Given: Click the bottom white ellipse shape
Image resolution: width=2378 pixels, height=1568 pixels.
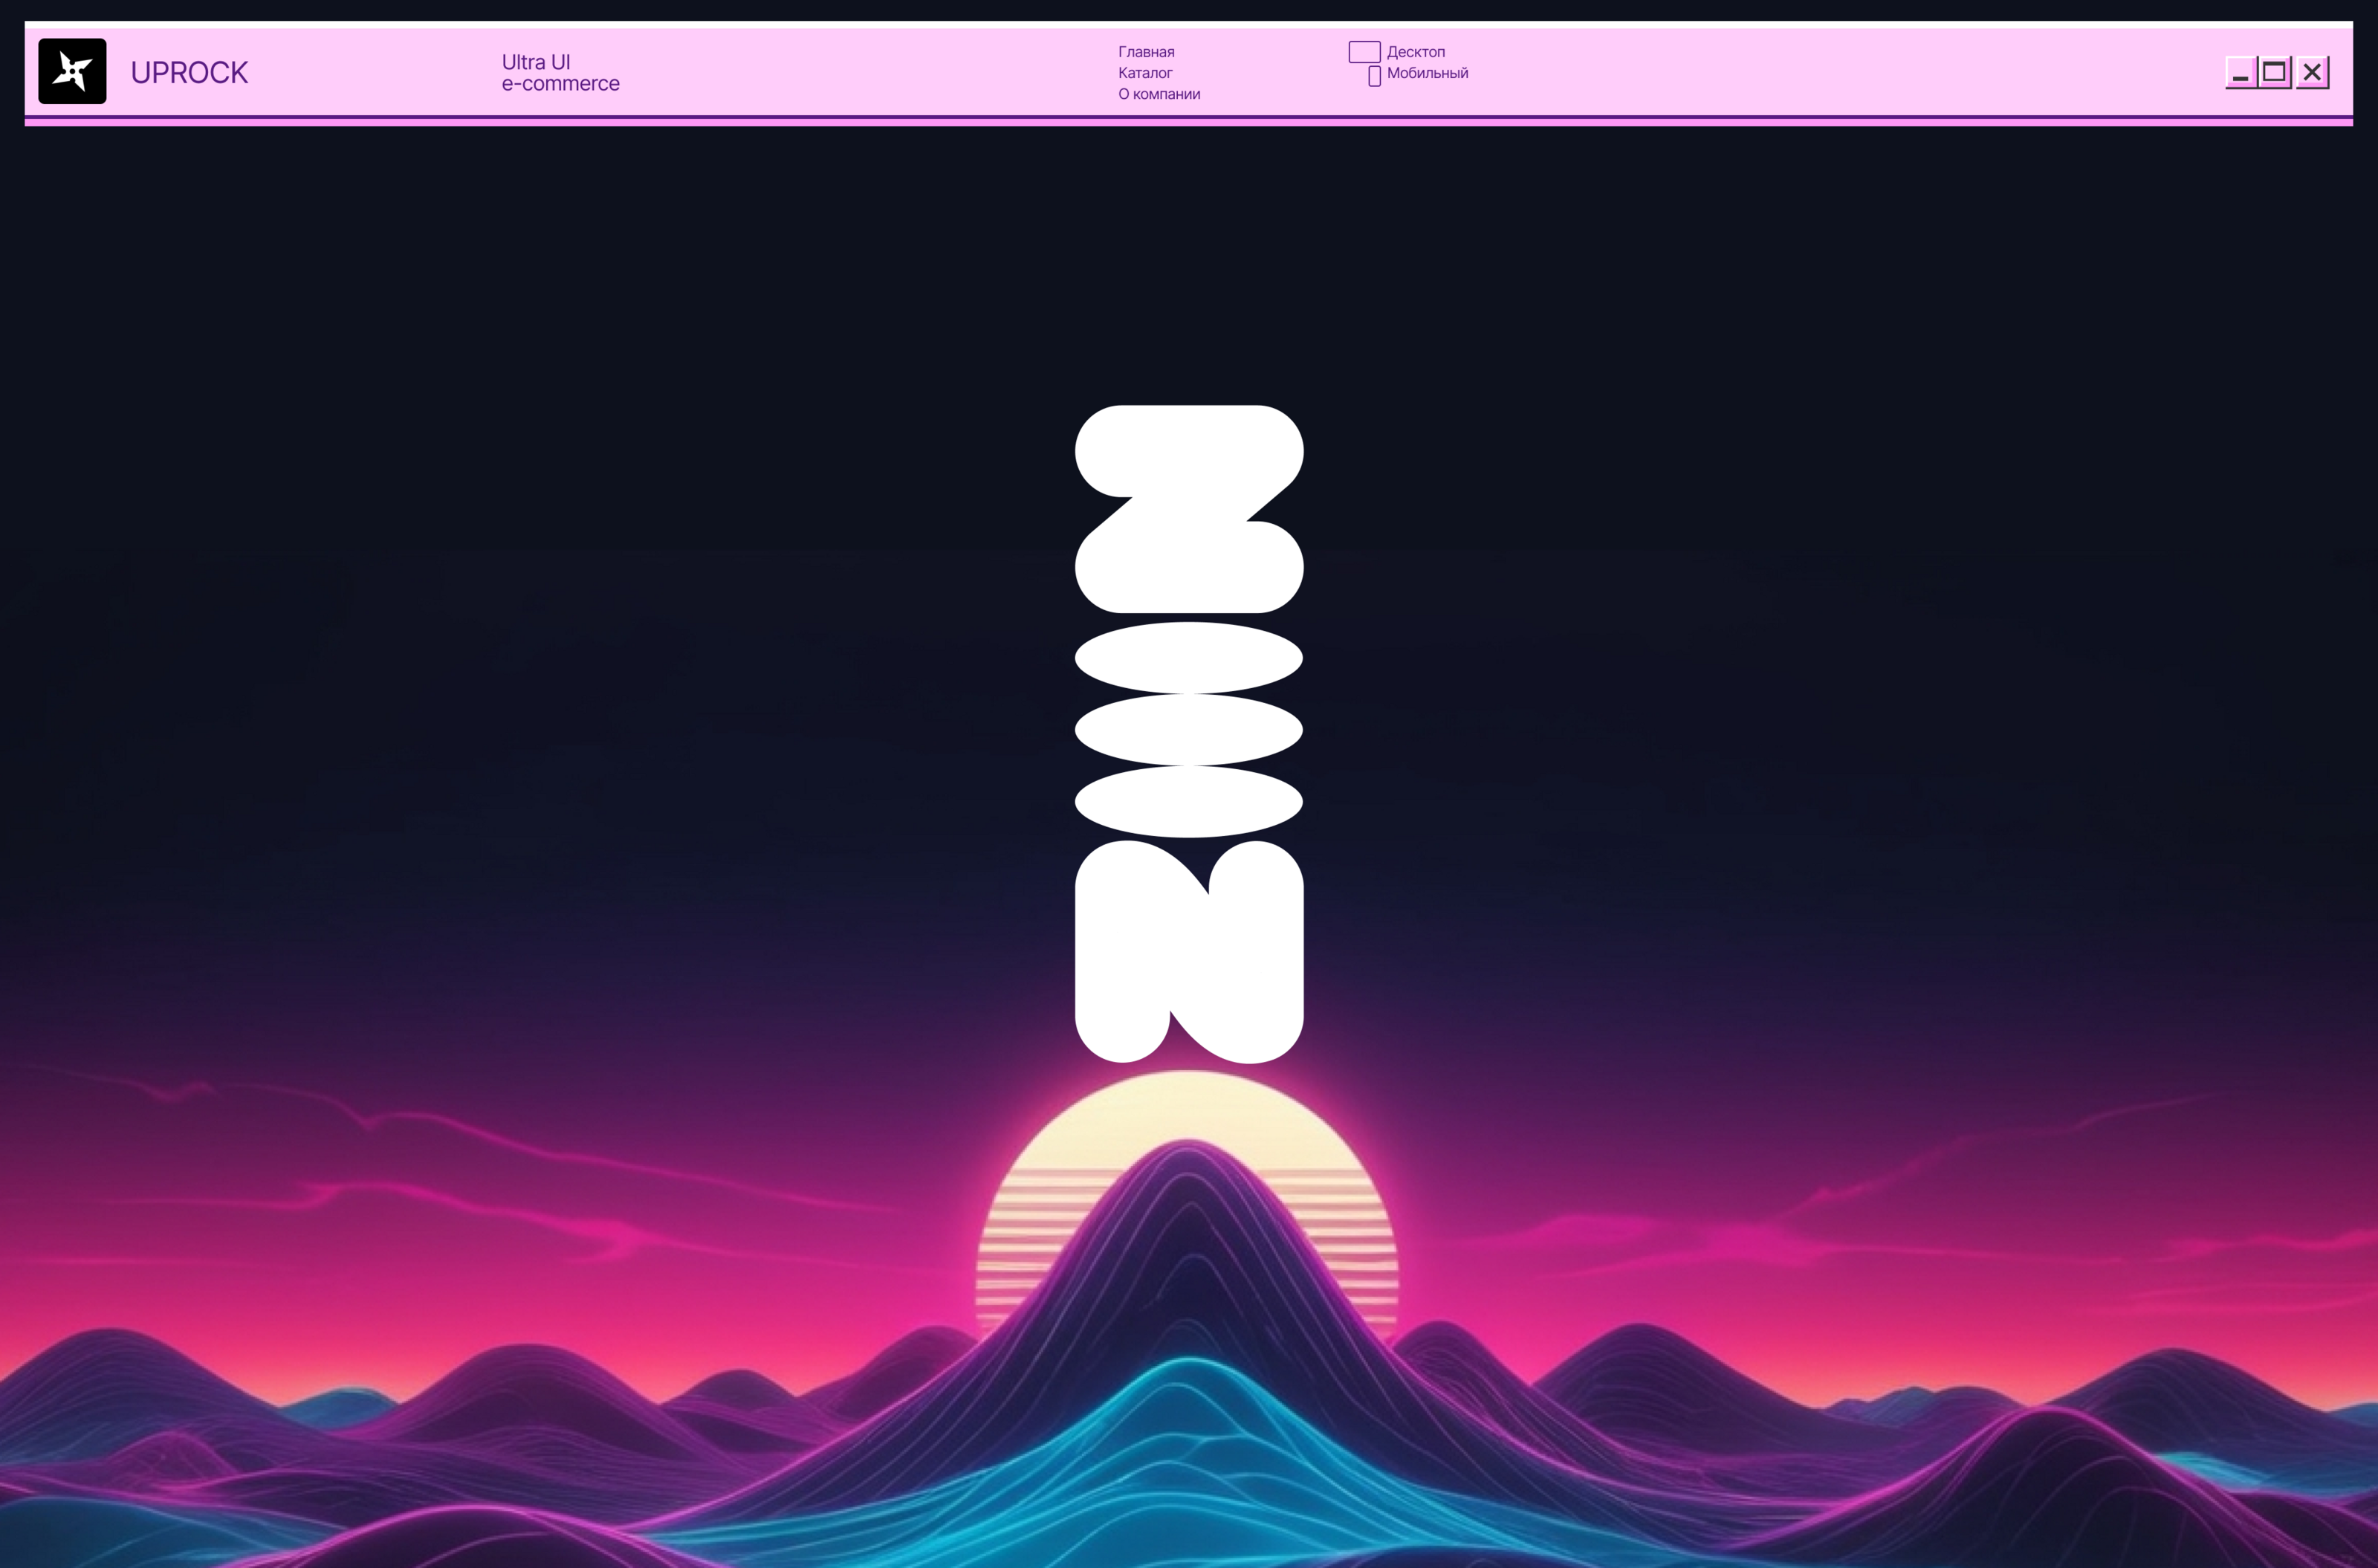Looking at the screenshot, I should pos(1188,801).
